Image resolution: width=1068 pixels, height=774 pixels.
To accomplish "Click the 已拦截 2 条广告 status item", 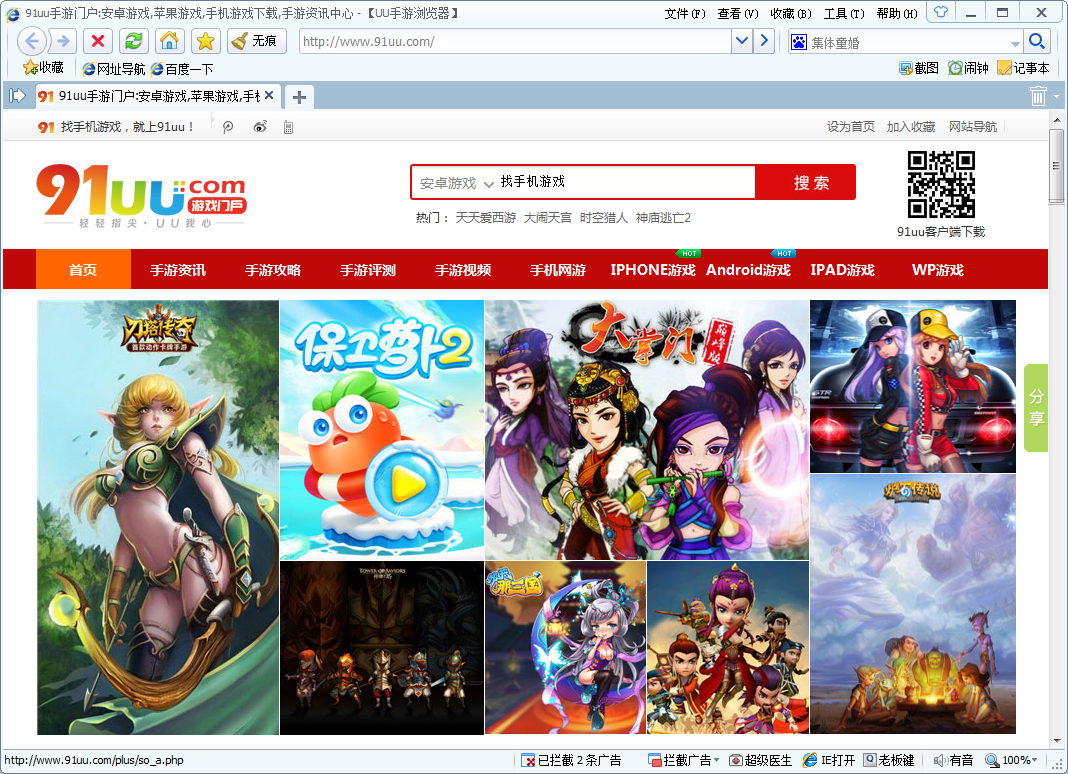I will coord(571,760).
